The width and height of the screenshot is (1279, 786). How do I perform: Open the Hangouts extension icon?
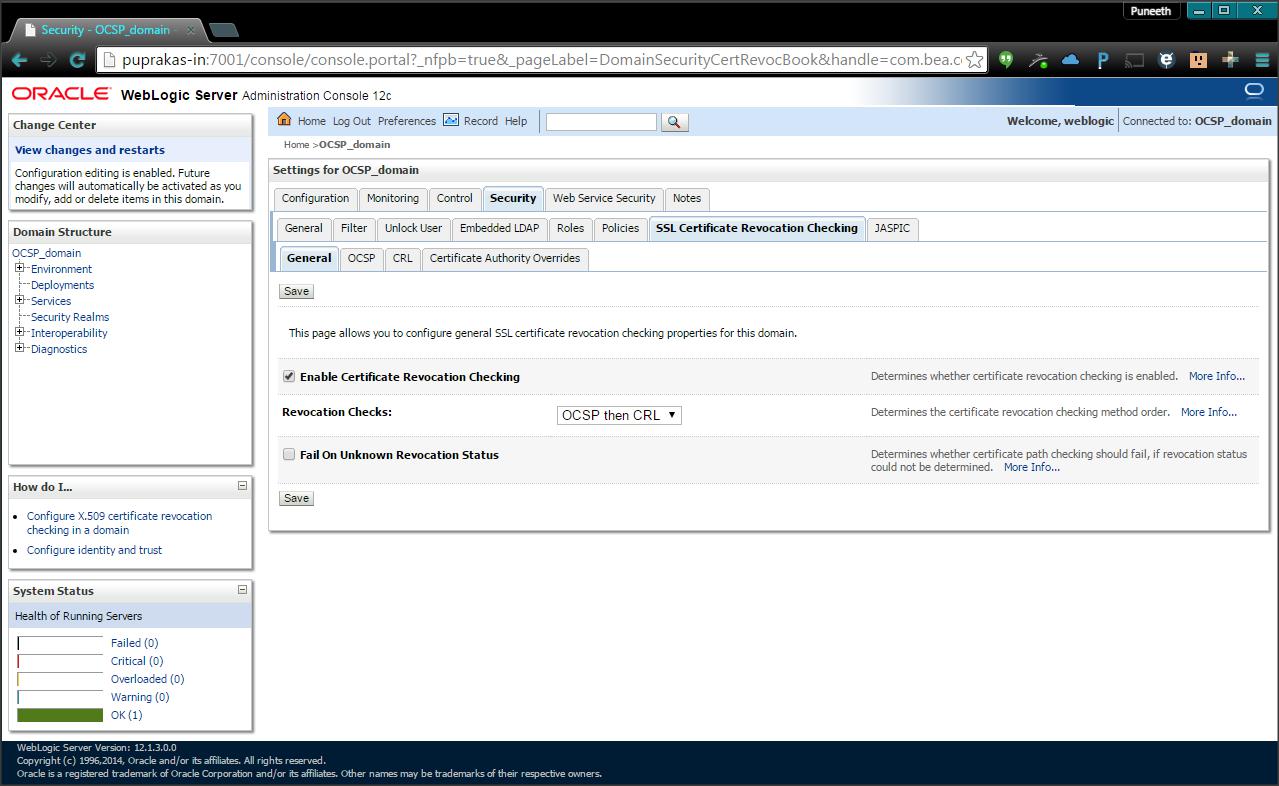1006,60
